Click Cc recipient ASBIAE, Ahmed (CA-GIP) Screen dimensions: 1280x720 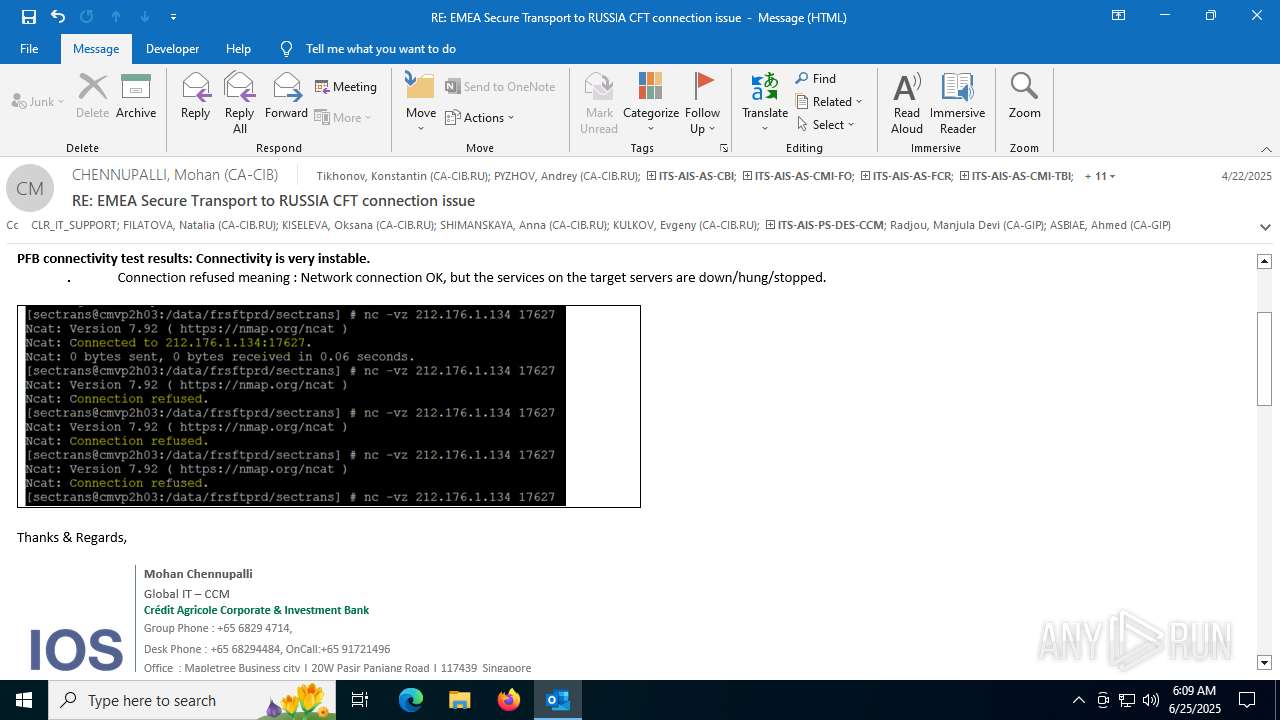1110,225
